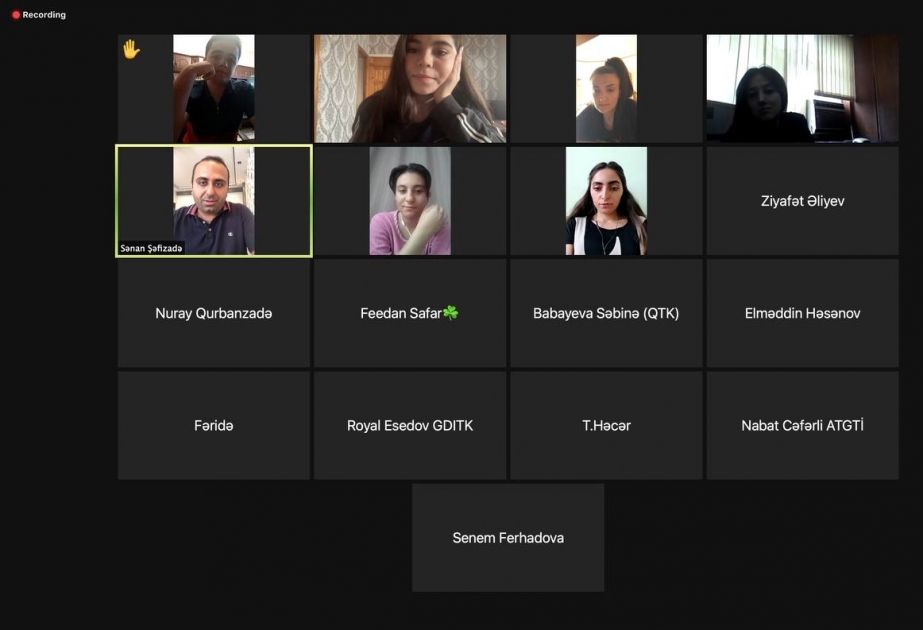923x630 pixels.
Task: Select the video of man with fist at chin
Action: point(214,88)
